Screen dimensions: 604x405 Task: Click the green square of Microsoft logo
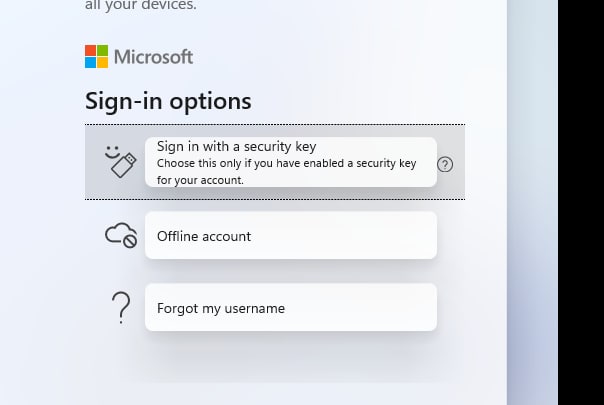(x=102, y=50)
